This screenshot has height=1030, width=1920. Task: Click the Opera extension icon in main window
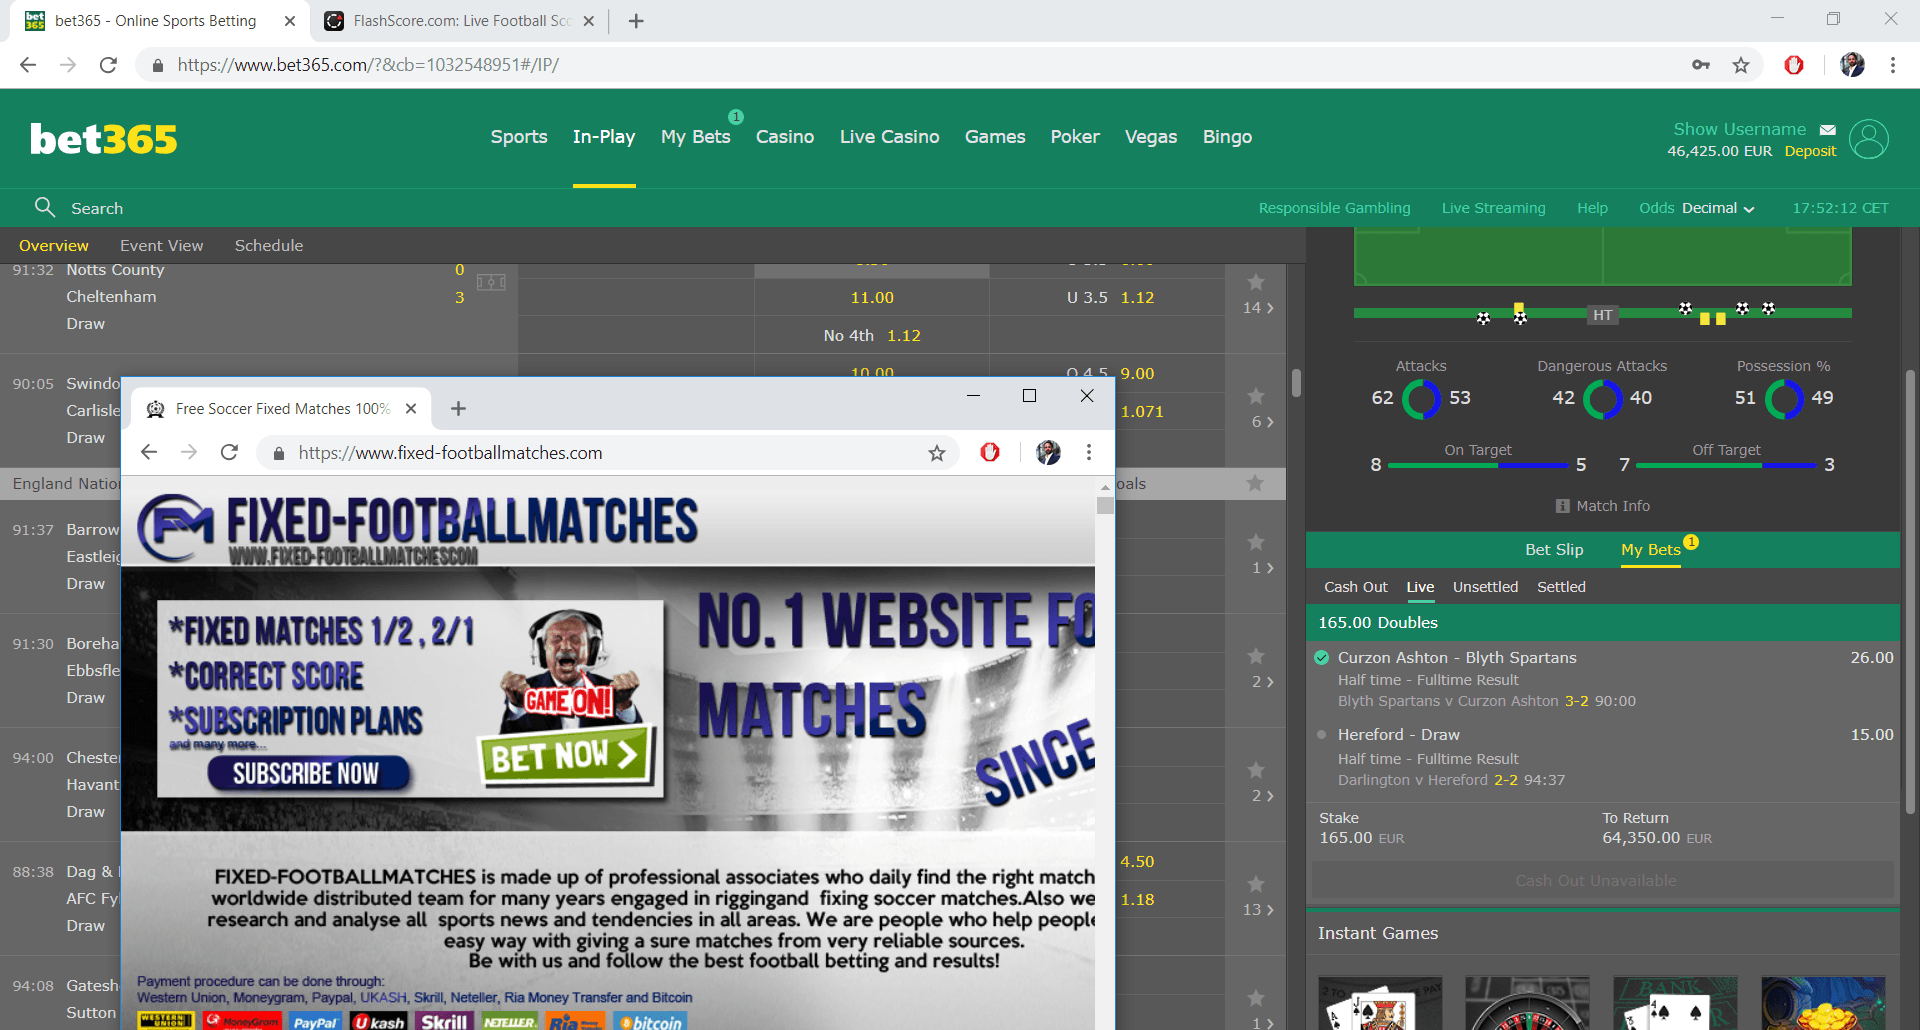point(1794,65)
